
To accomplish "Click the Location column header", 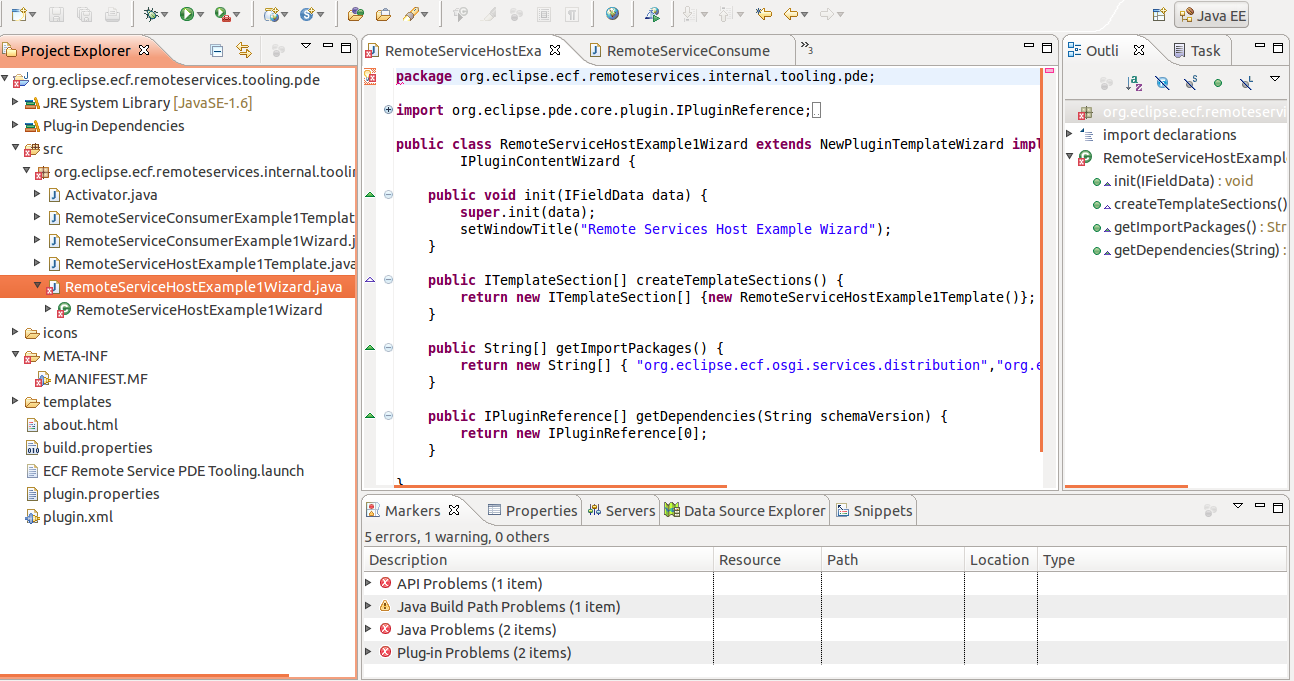I will (1000, 560).
